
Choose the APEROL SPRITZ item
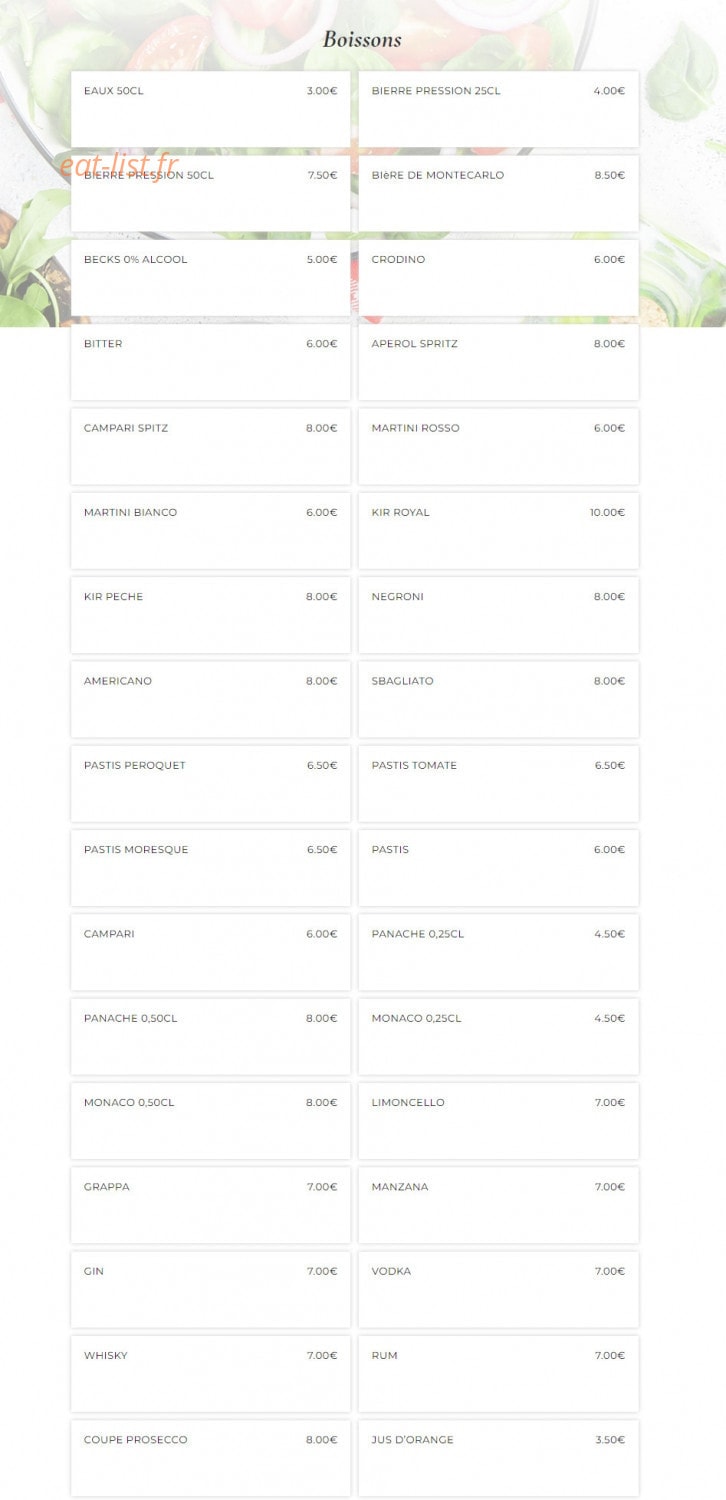click(x=498, y=362)
